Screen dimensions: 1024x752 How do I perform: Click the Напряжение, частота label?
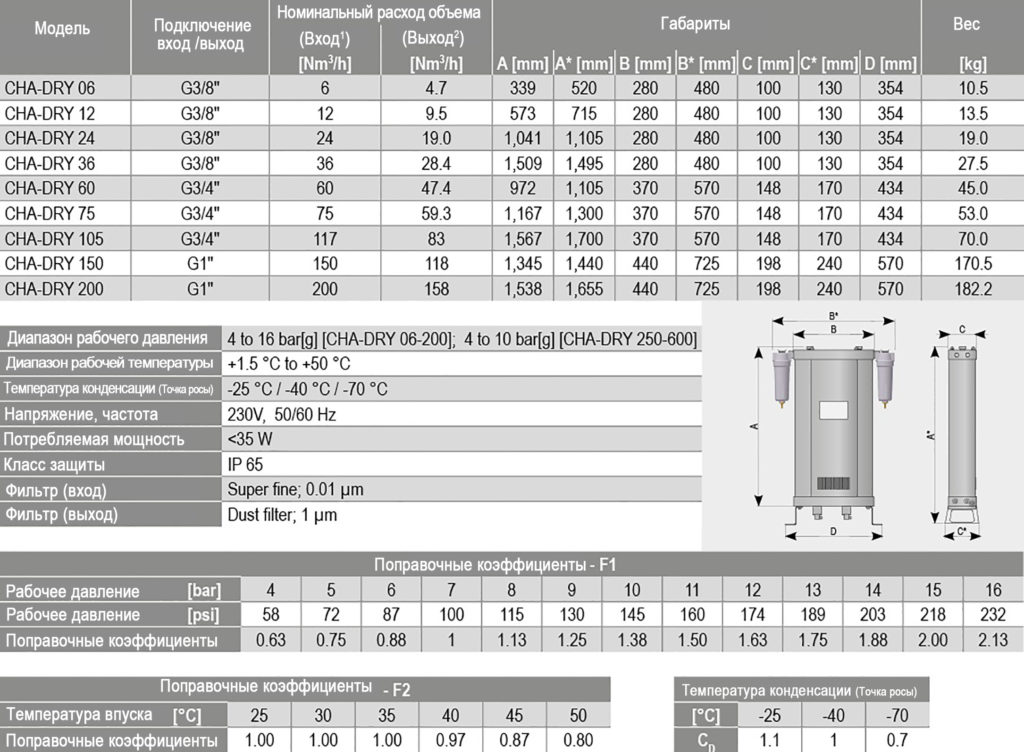pyautogui.click(x=81, y=414)
